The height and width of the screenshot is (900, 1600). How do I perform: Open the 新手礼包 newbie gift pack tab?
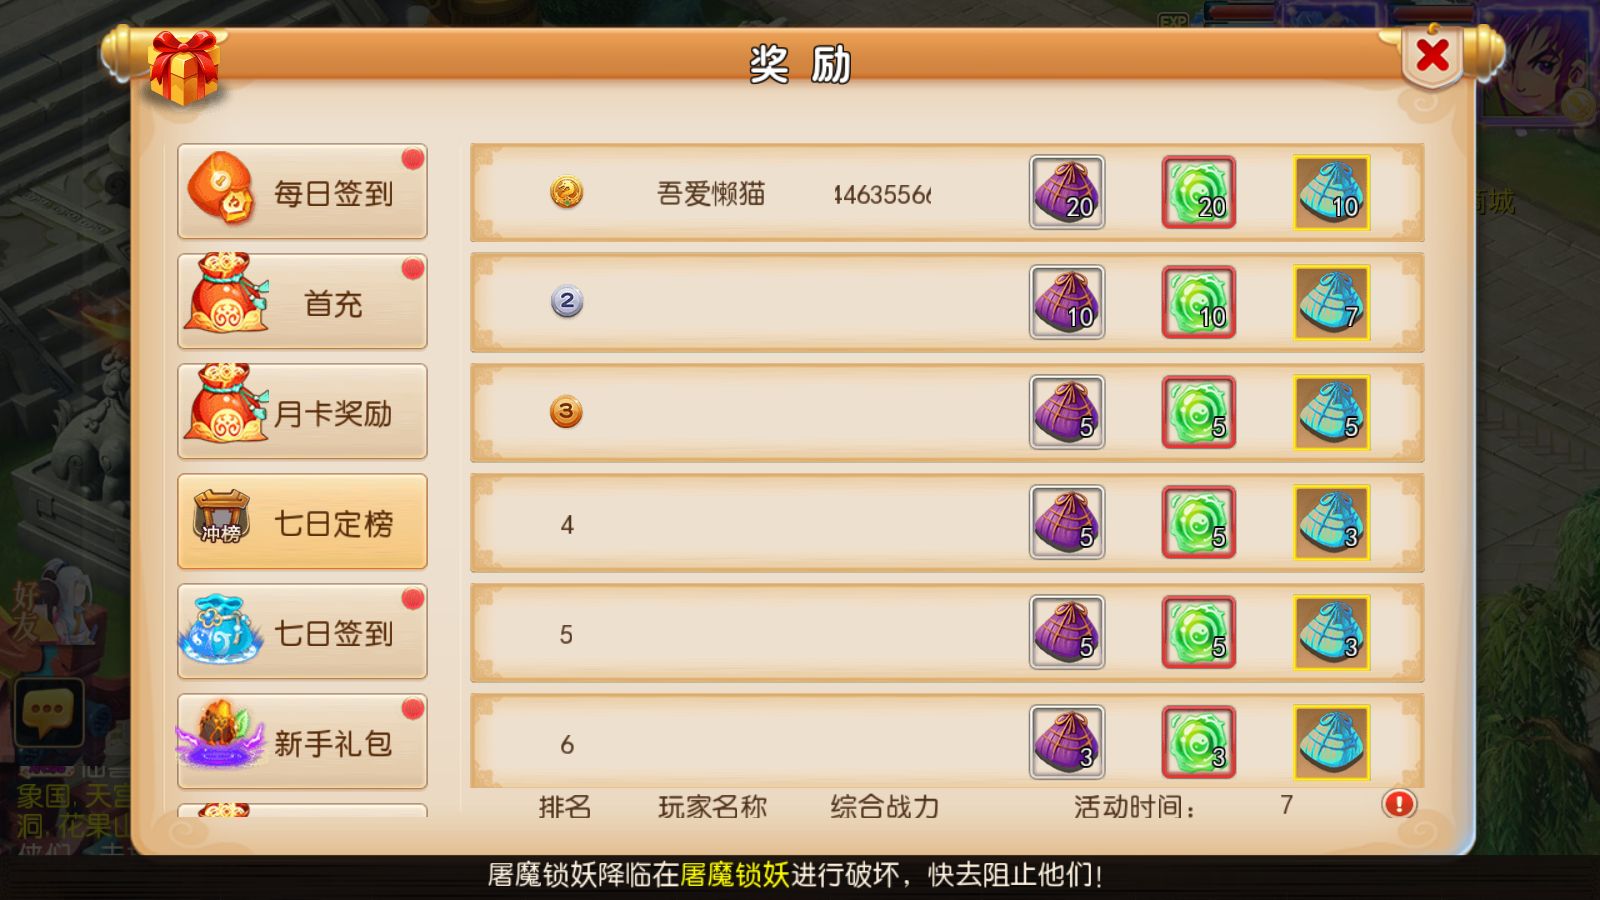click(302, 742)
